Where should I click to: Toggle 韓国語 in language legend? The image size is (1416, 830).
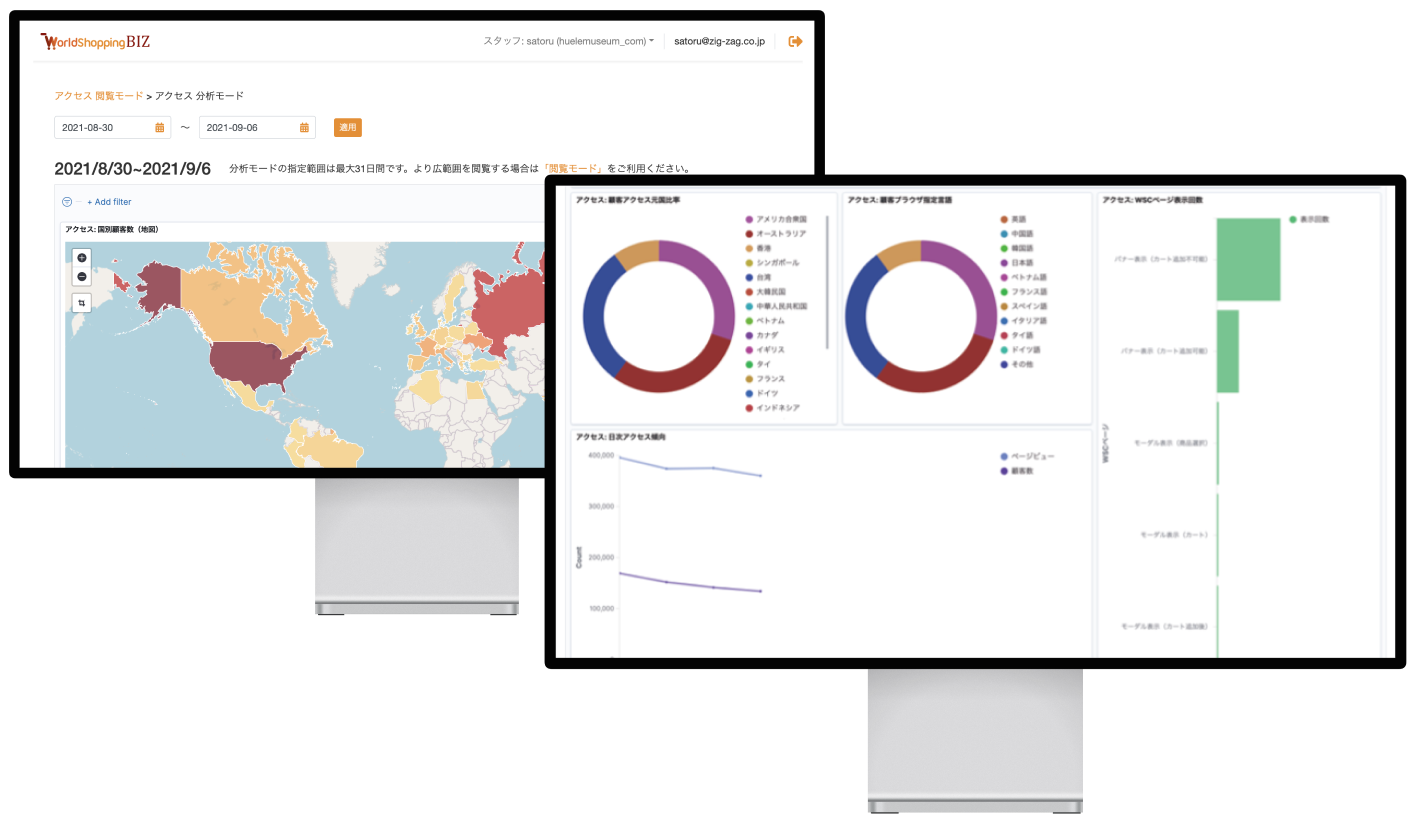point(1016,248)
